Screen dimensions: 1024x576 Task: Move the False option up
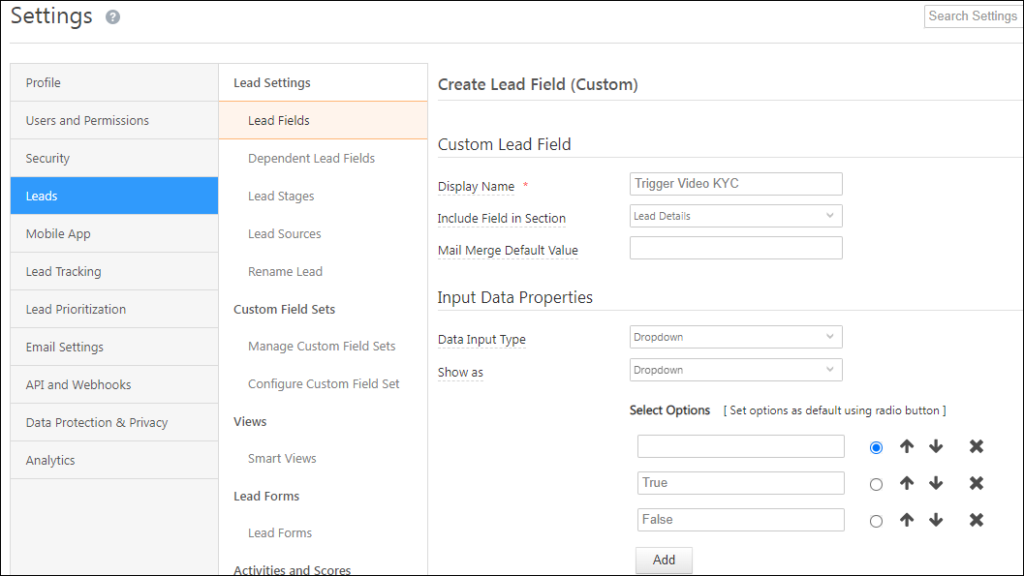[906, 520]
